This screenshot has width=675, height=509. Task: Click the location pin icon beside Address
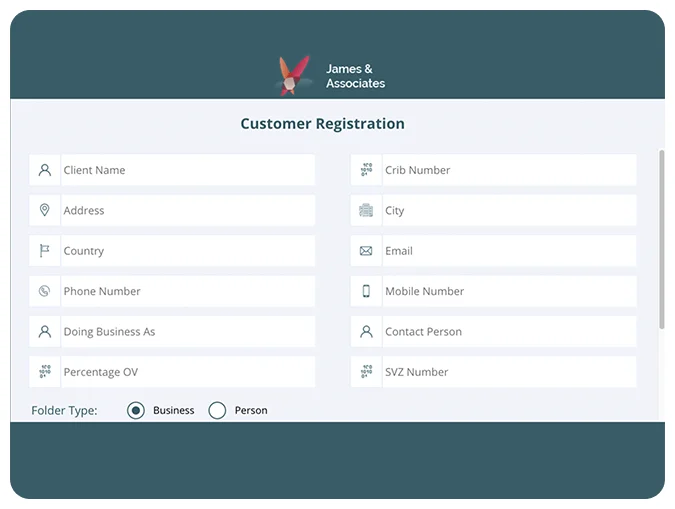tap(44, 210)
